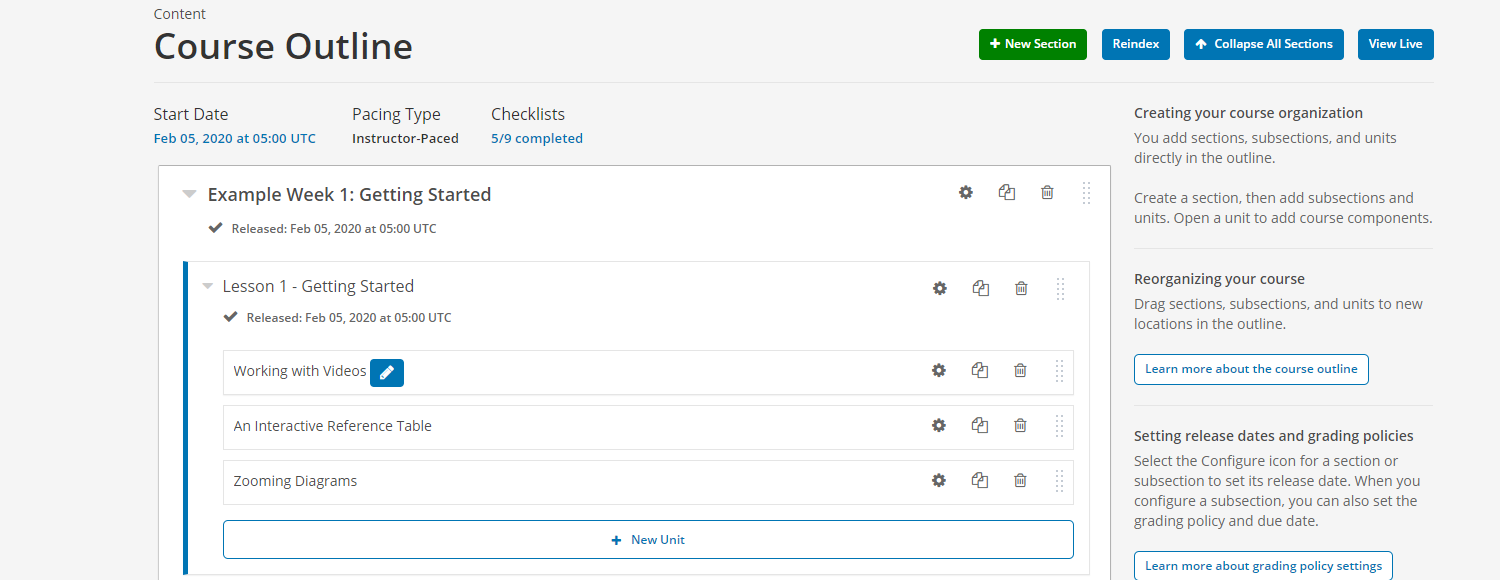Open configure gear for Example Week 1 section
Viewport: 1500px width, 580px height.
pos(965,192)
